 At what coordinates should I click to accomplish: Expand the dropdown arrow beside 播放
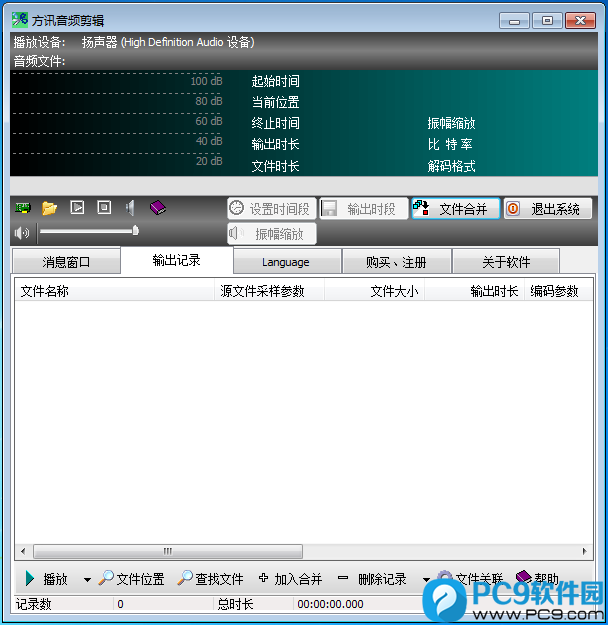pyautogui.click(x=87, y=580)
